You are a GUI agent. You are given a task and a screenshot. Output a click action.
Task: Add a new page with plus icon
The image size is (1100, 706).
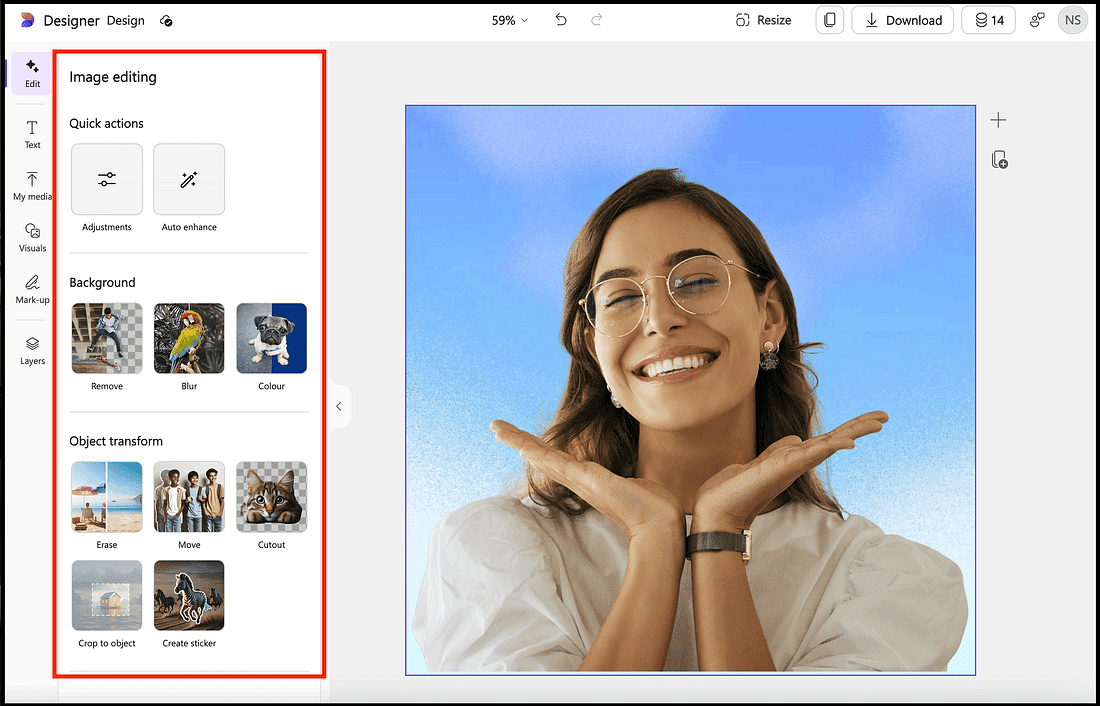click(x=998, y=120)
